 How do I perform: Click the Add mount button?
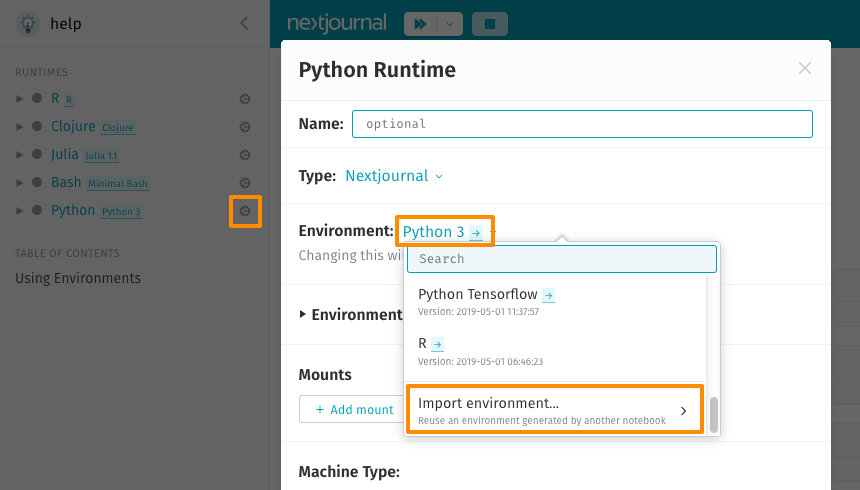pyautogui.click(x=355, y=409)
